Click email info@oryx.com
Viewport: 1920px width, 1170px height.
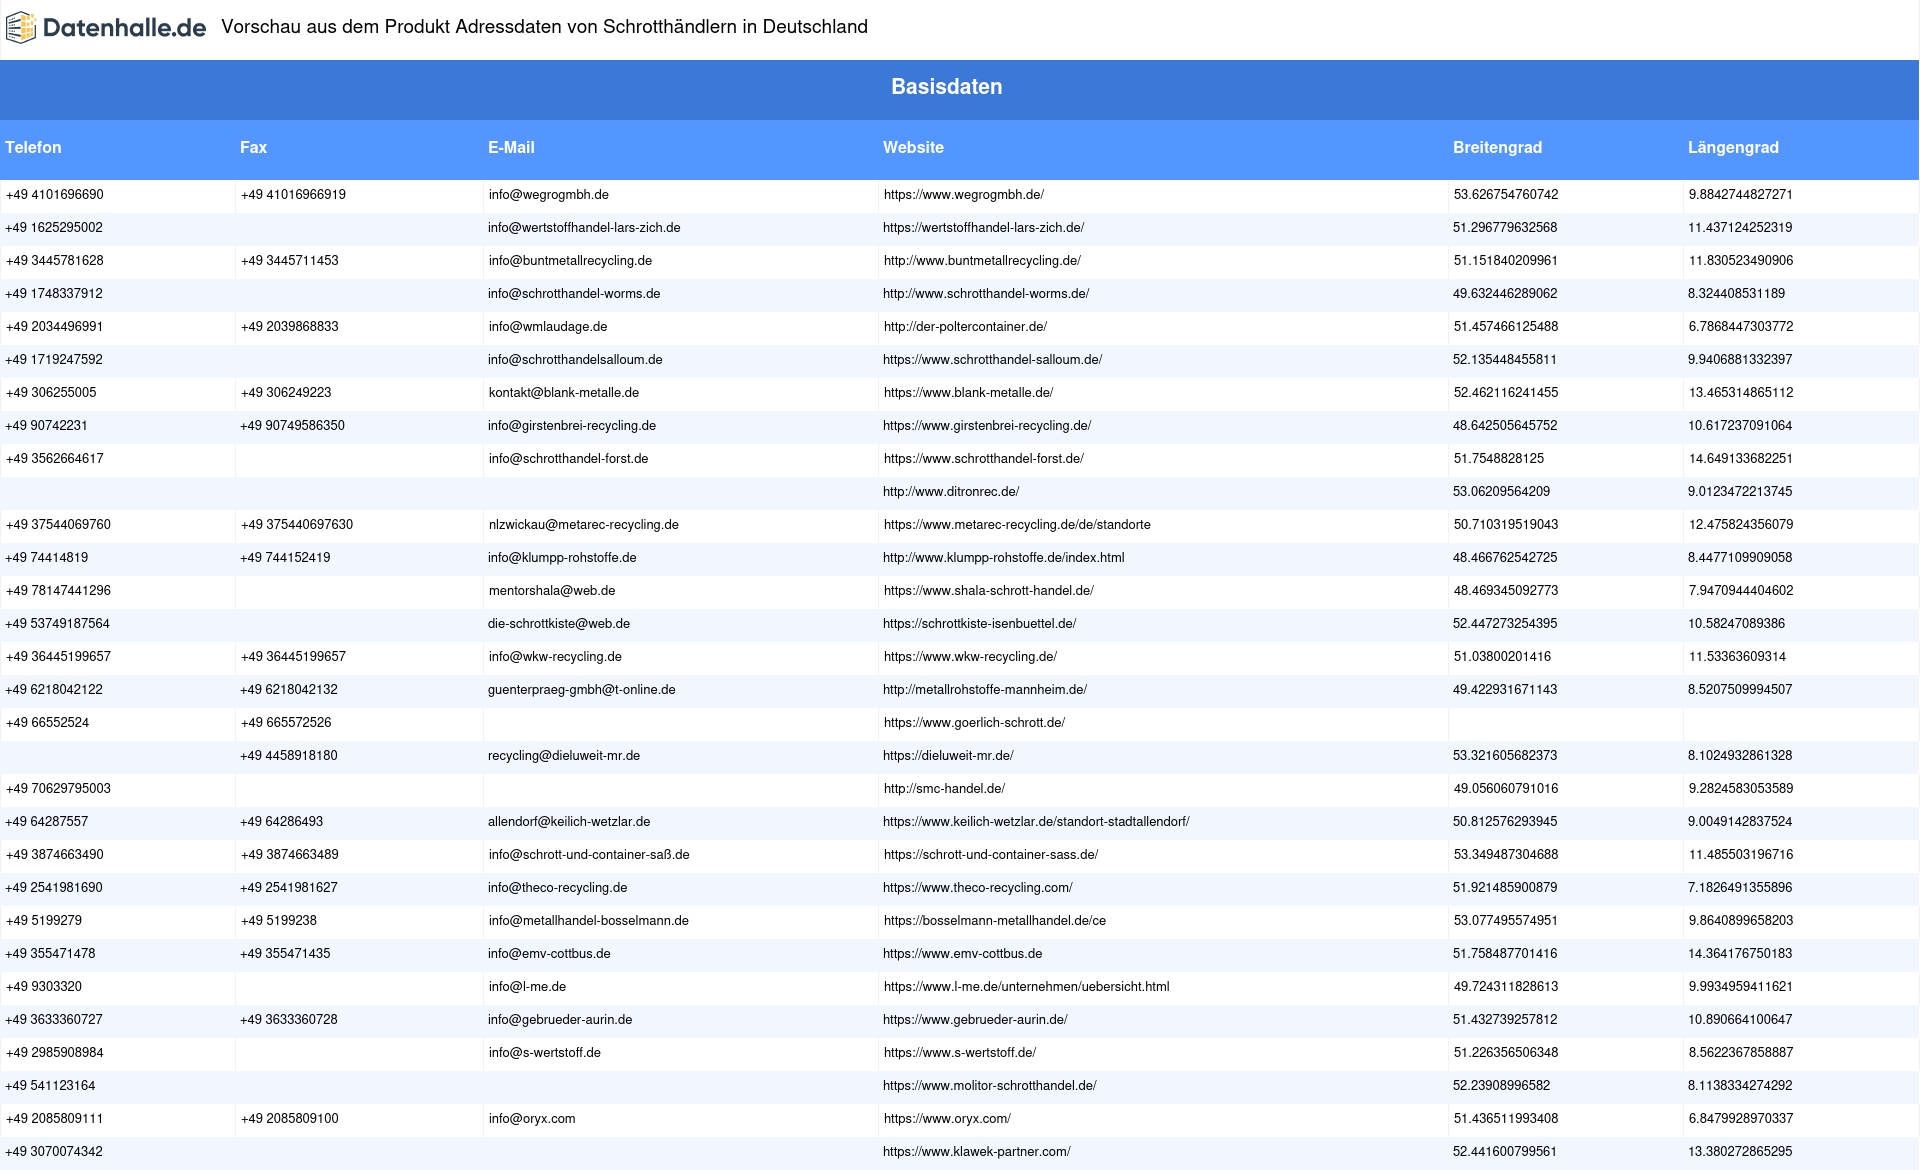pyautogui.click(x=532, y=1119)
